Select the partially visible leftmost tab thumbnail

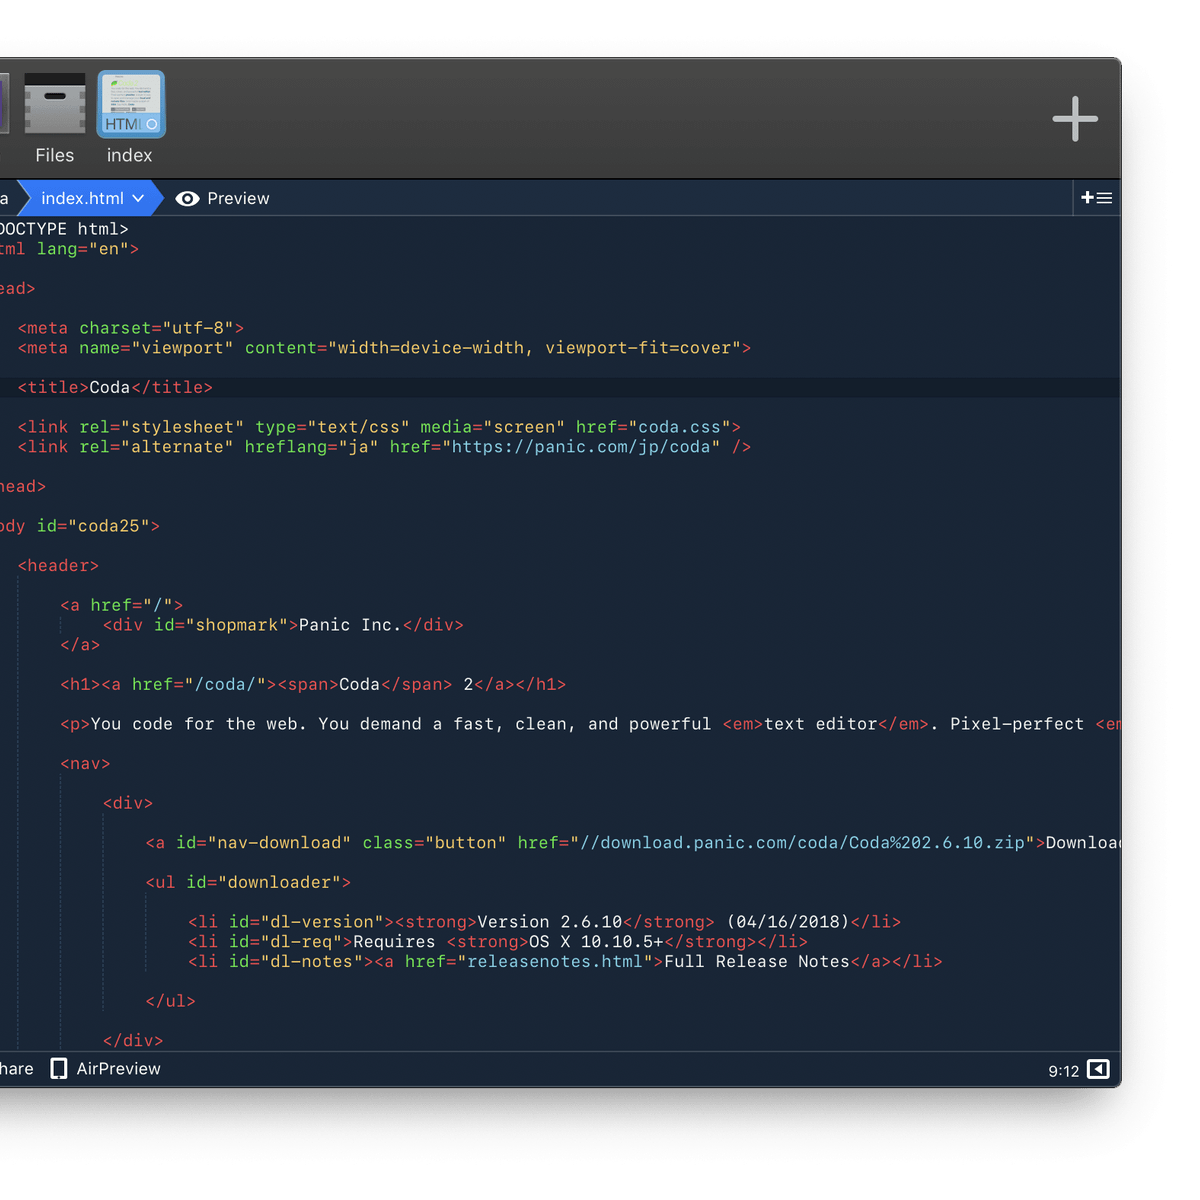click(4, 105)
